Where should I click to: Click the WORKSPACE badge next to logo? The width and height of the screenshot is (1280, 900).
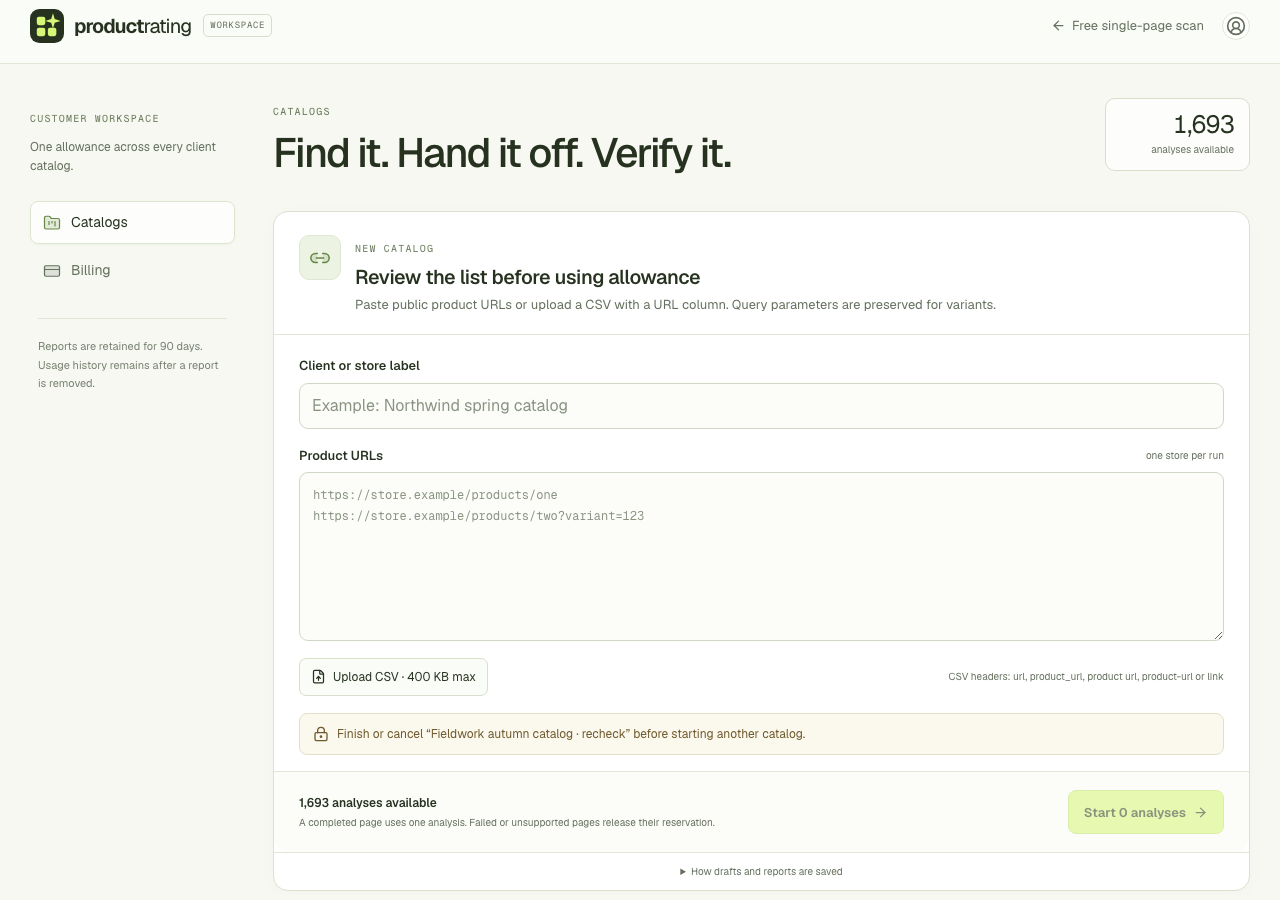237,25
